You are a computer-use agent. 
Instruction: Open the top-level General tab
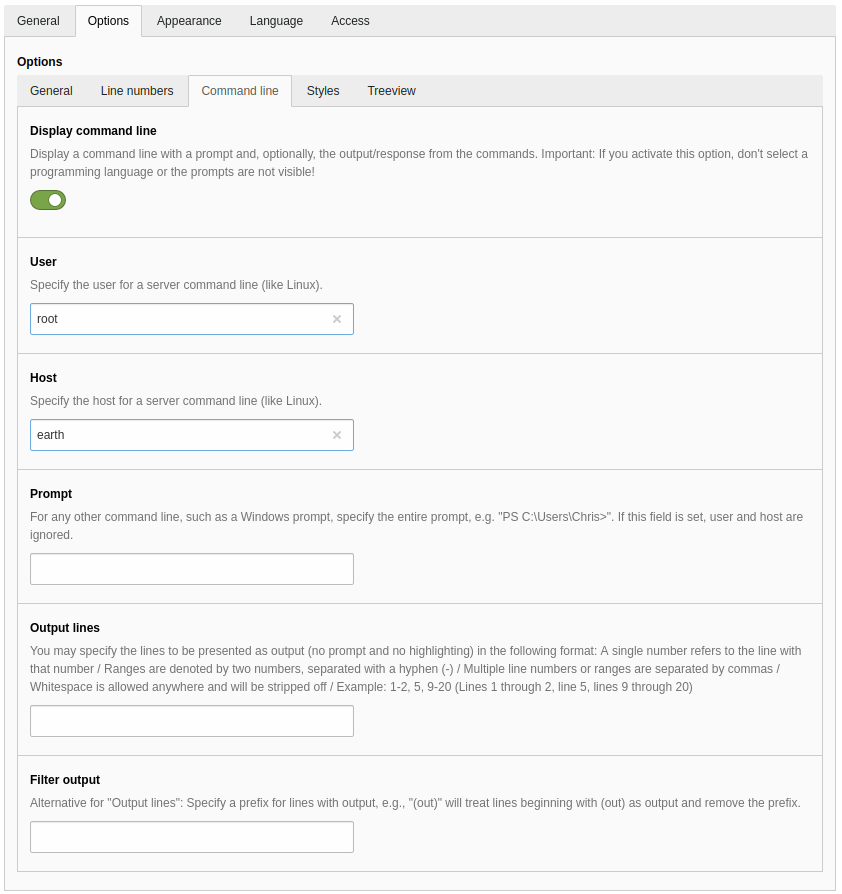click(x=38, y=21)
